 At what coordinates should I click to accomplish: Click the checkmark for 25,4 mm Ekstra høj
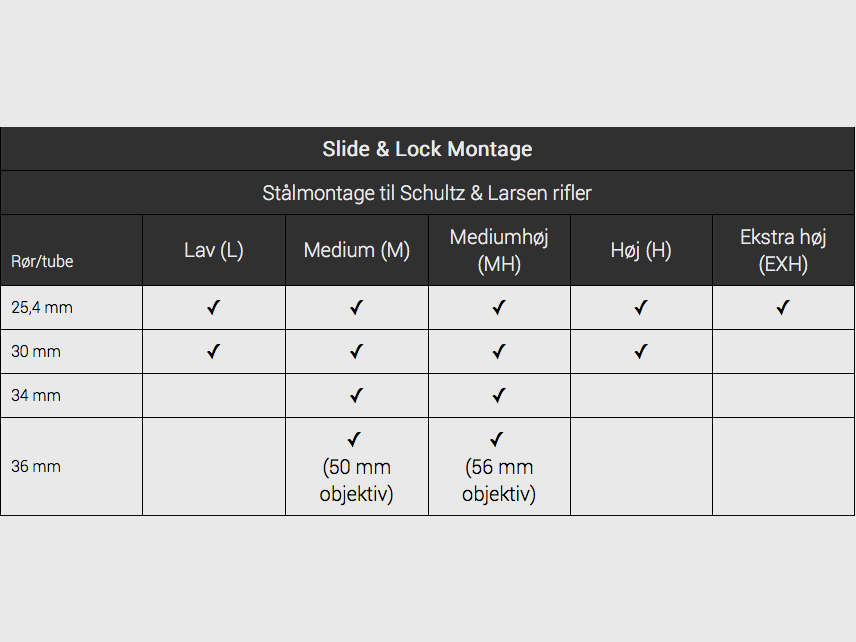click(783, 307)
